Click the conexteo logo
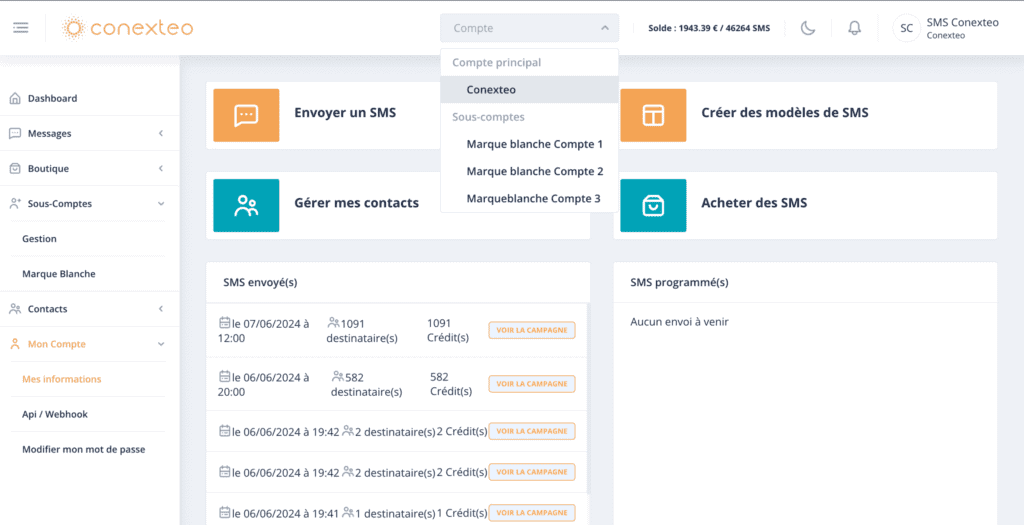This screenshot has width=1024, height=525. point(127,28)
